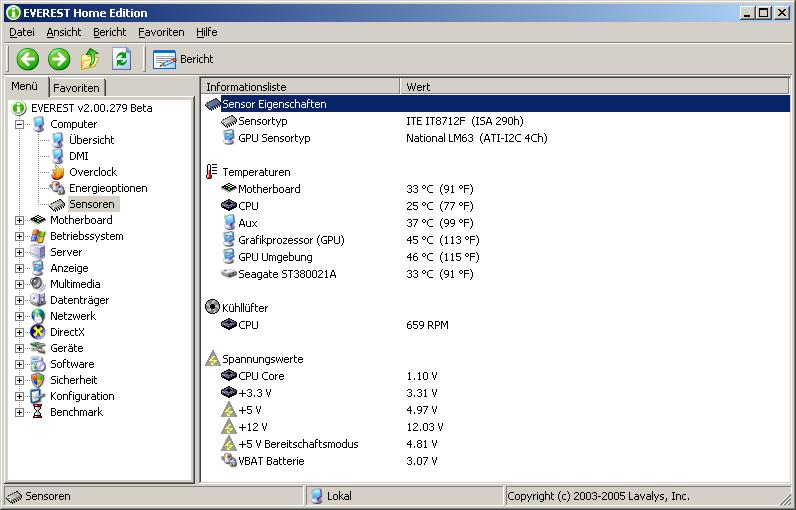Click the Benchmark hourglass icon
This screenshot has width=796, height=510.
click(38, 412)
